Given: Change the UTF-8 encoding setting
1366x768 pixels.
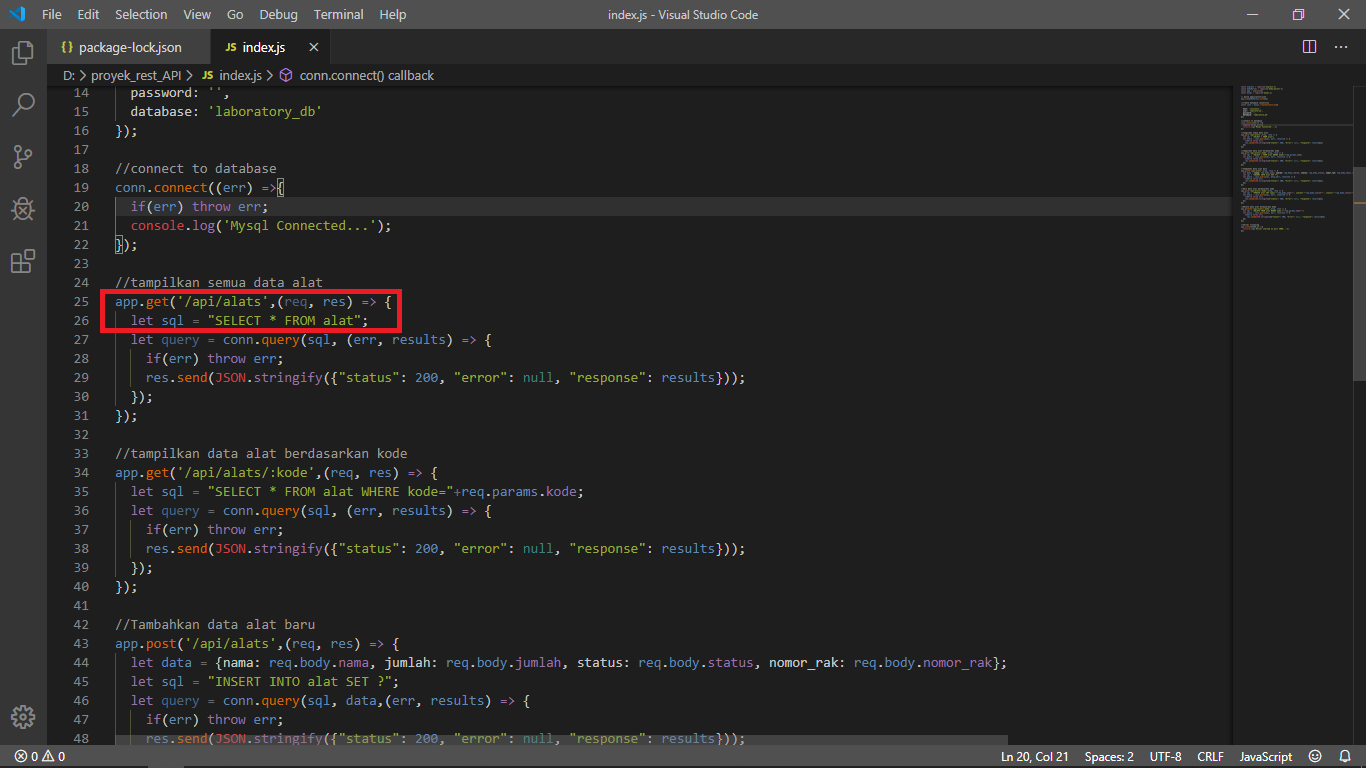Looking at the screenshot, I should pos(1165,756).
